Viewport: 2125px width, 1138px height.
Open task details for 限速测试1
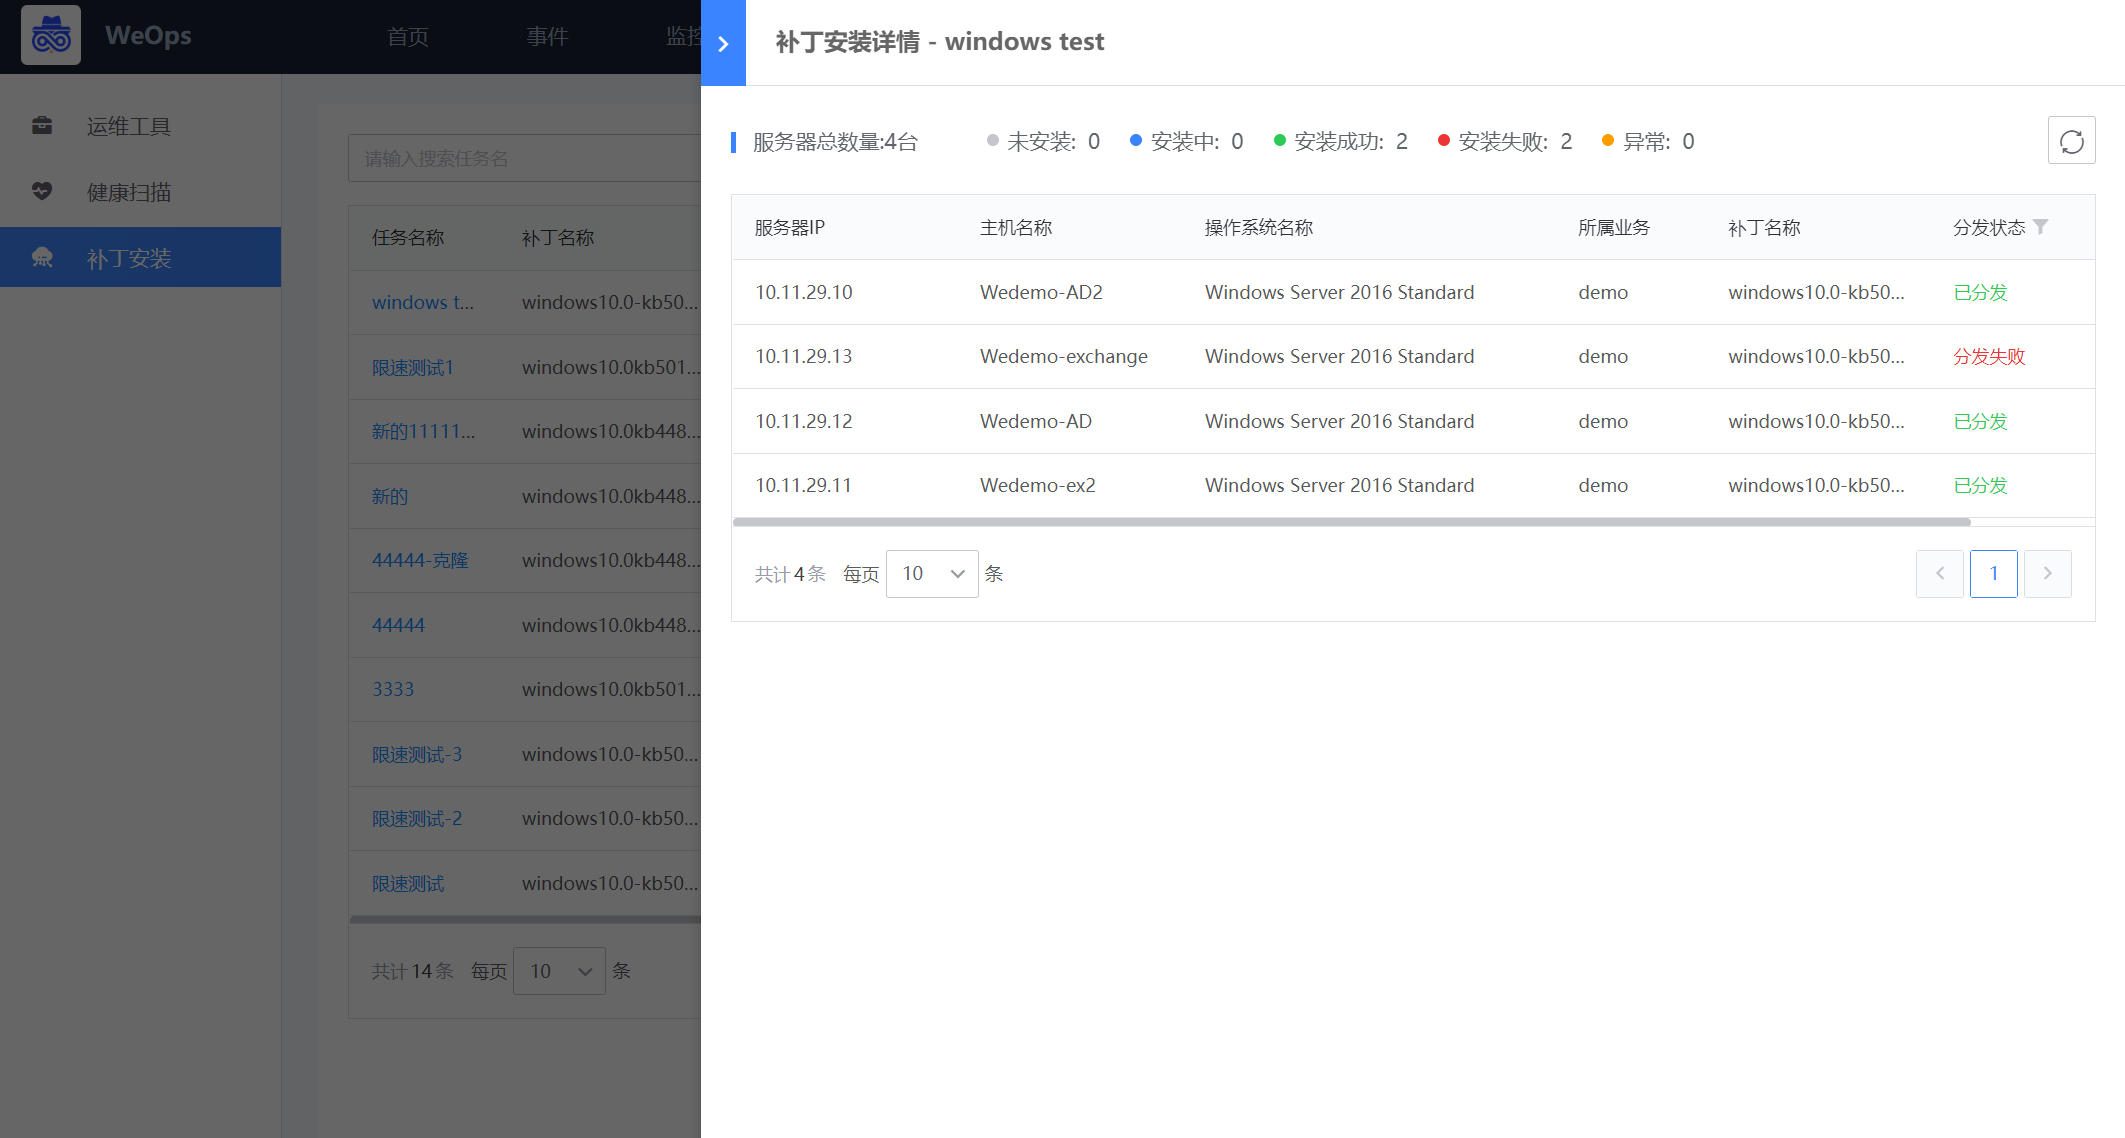pyautogui.click(x=411, y=367)
